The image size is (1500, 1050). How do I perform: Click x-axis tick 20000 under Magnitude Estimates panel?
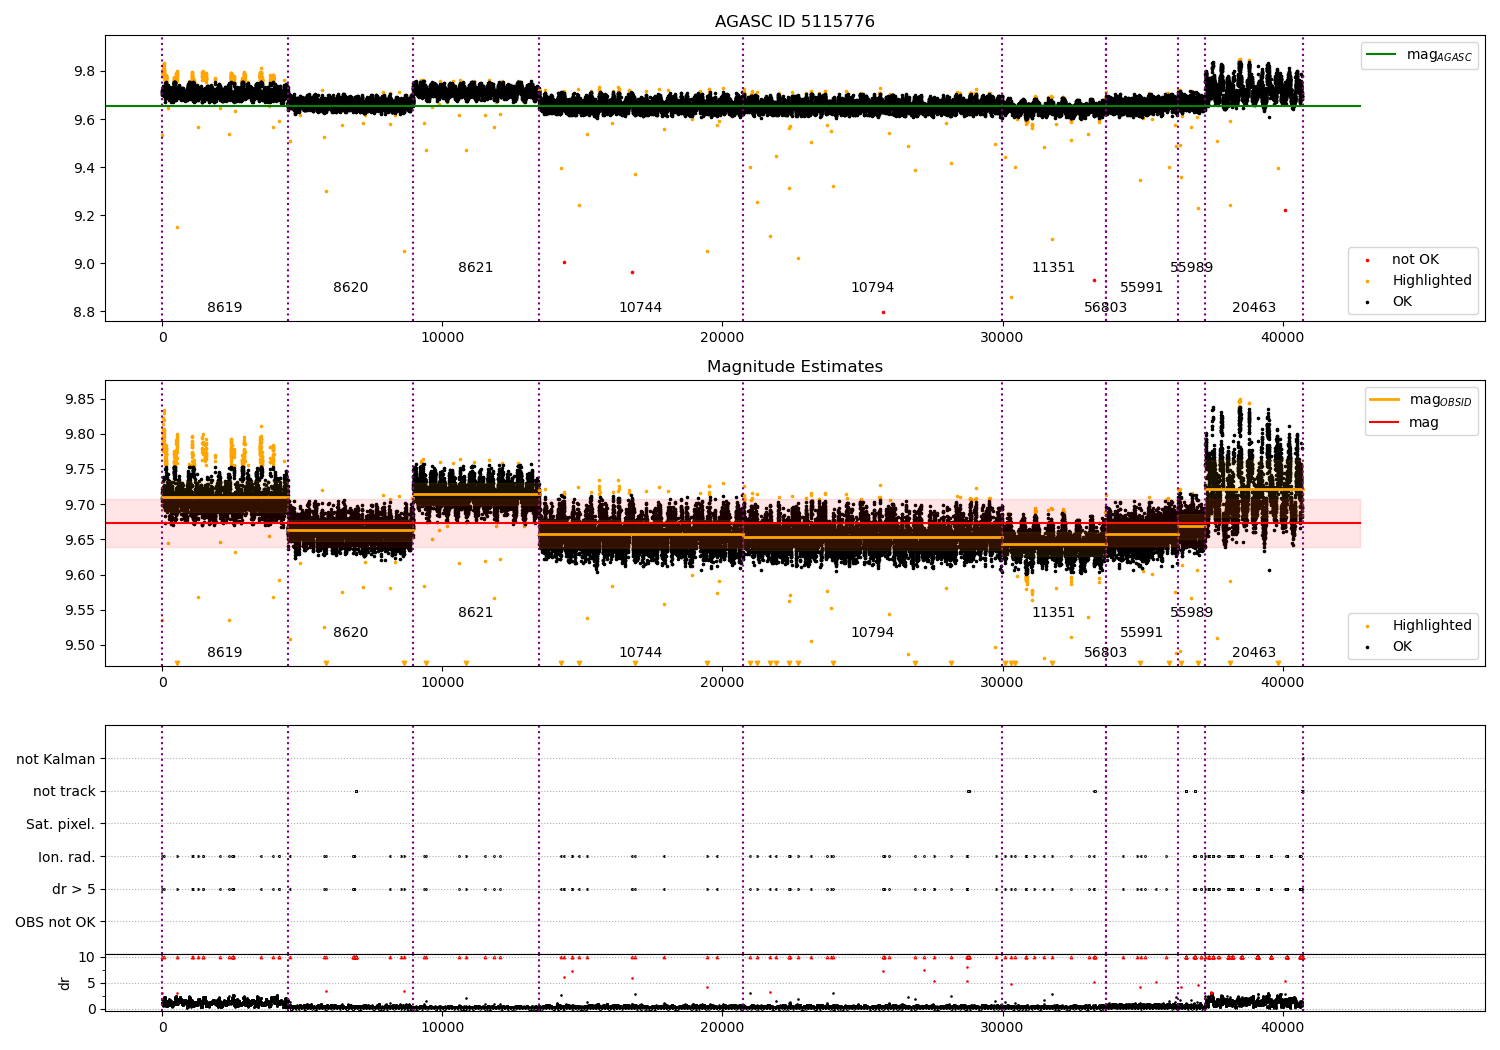pos(722,683)
